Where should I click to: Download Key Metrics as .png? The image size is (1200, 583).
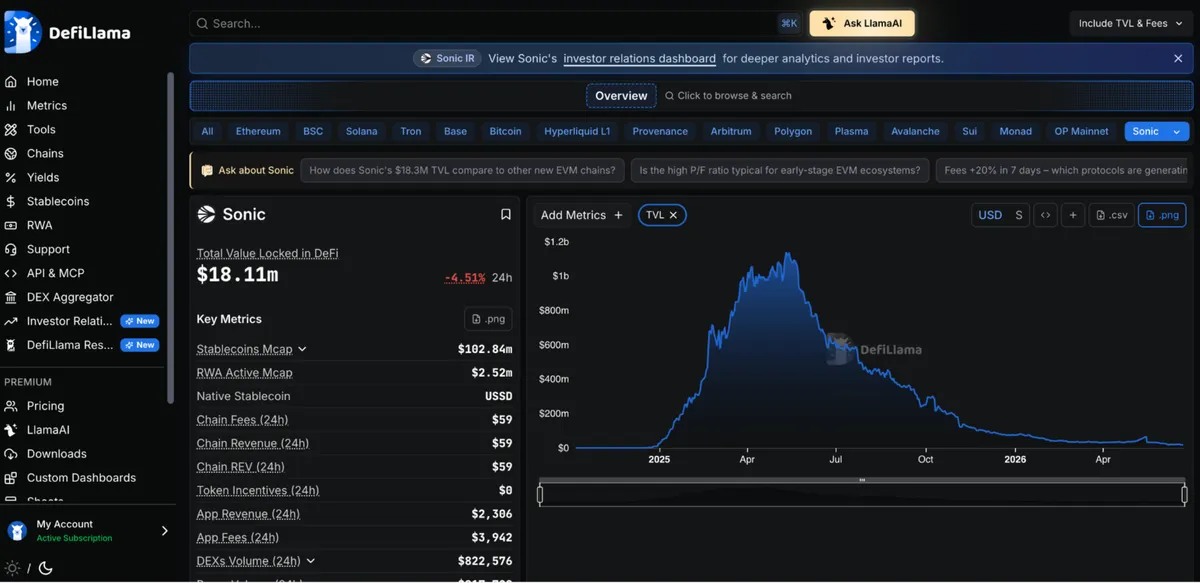pos(488,319)
